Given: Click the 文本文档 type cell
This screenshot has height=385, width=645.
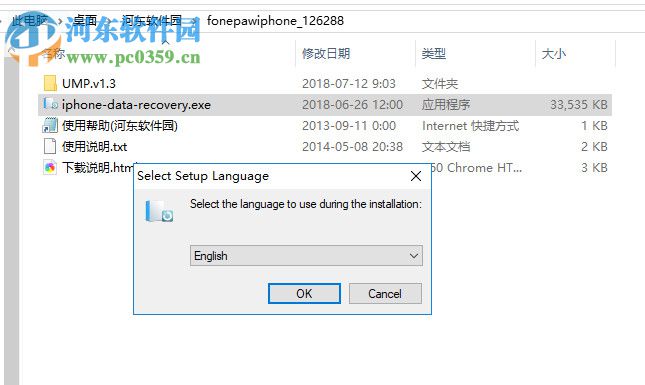Looking at the screenshot, I should point(446,146).
